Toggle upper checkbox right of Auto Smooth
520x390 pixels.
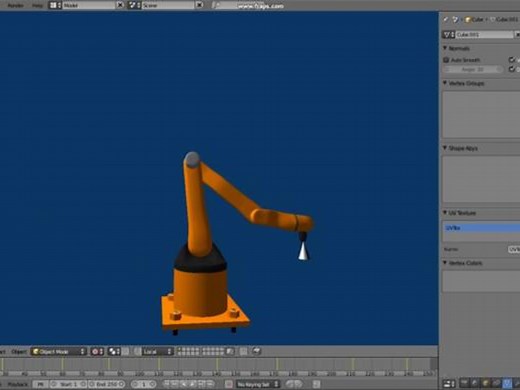[x=512, y=60]
